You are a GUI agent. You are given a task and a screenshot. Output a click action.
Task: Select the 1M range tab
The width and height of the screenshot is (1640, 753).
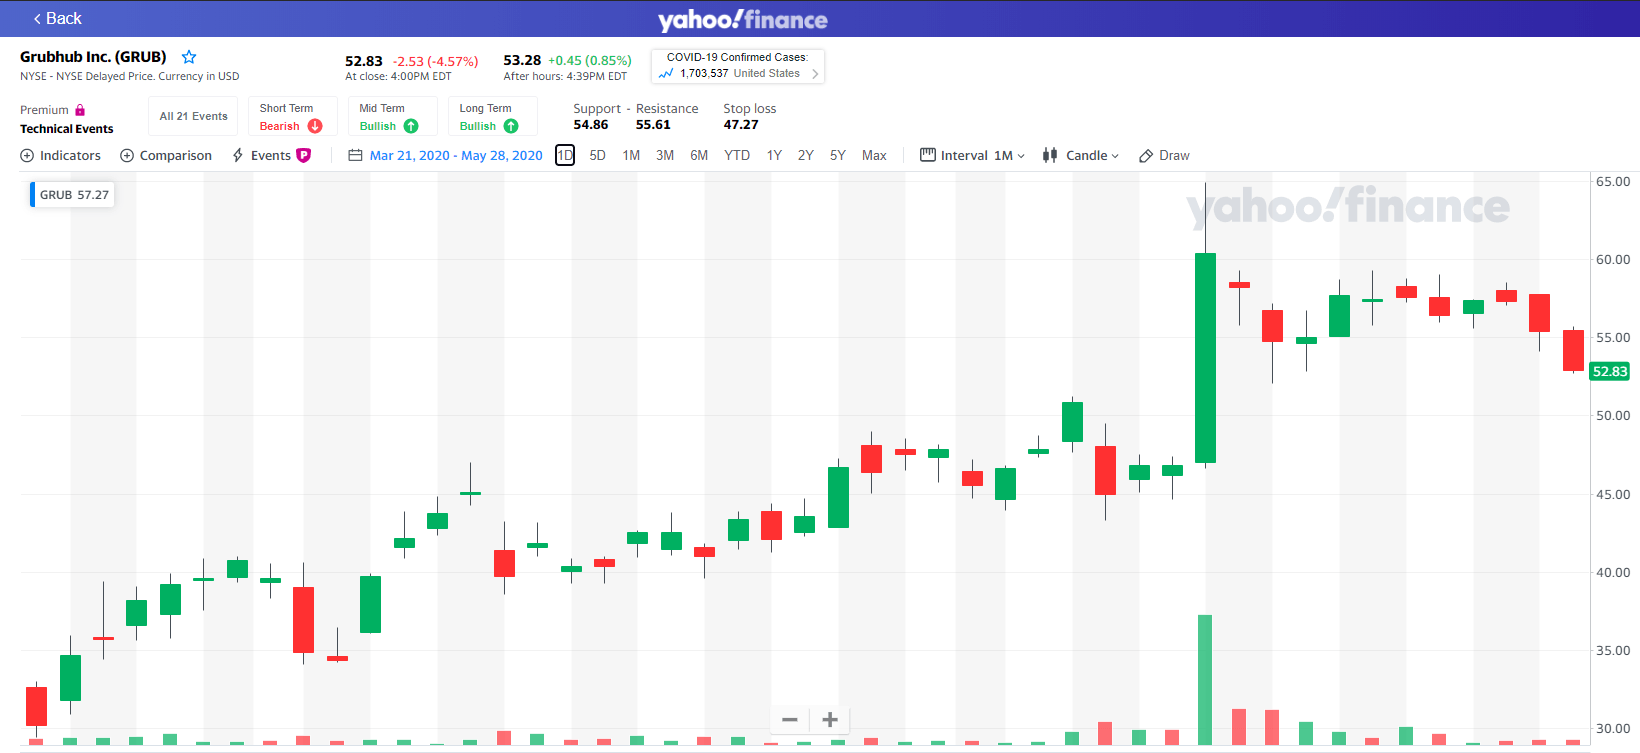[x=631, y=155]
